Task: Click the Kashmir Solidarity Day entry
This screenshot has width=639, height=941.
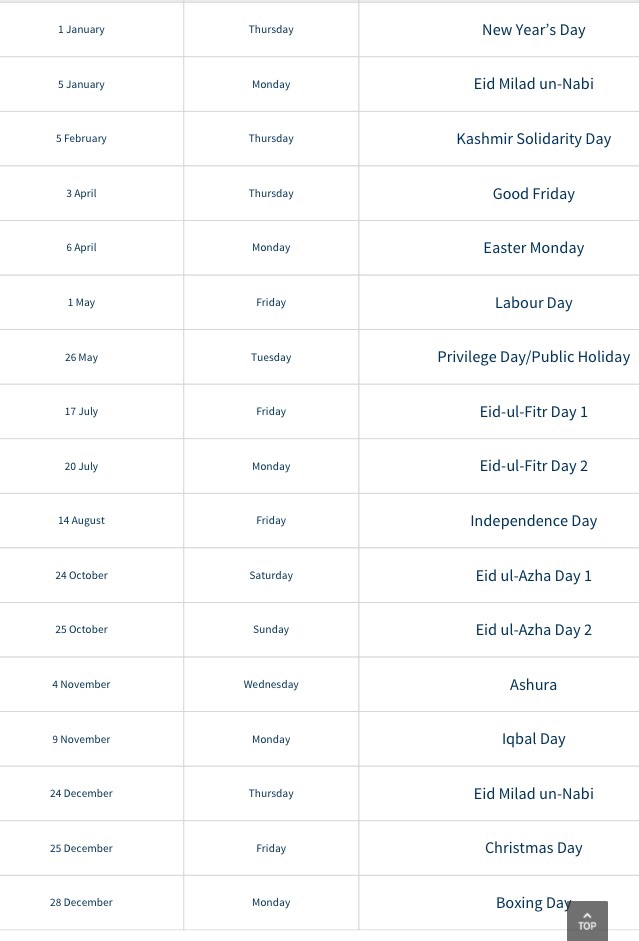Action: (x=533, y=139)
